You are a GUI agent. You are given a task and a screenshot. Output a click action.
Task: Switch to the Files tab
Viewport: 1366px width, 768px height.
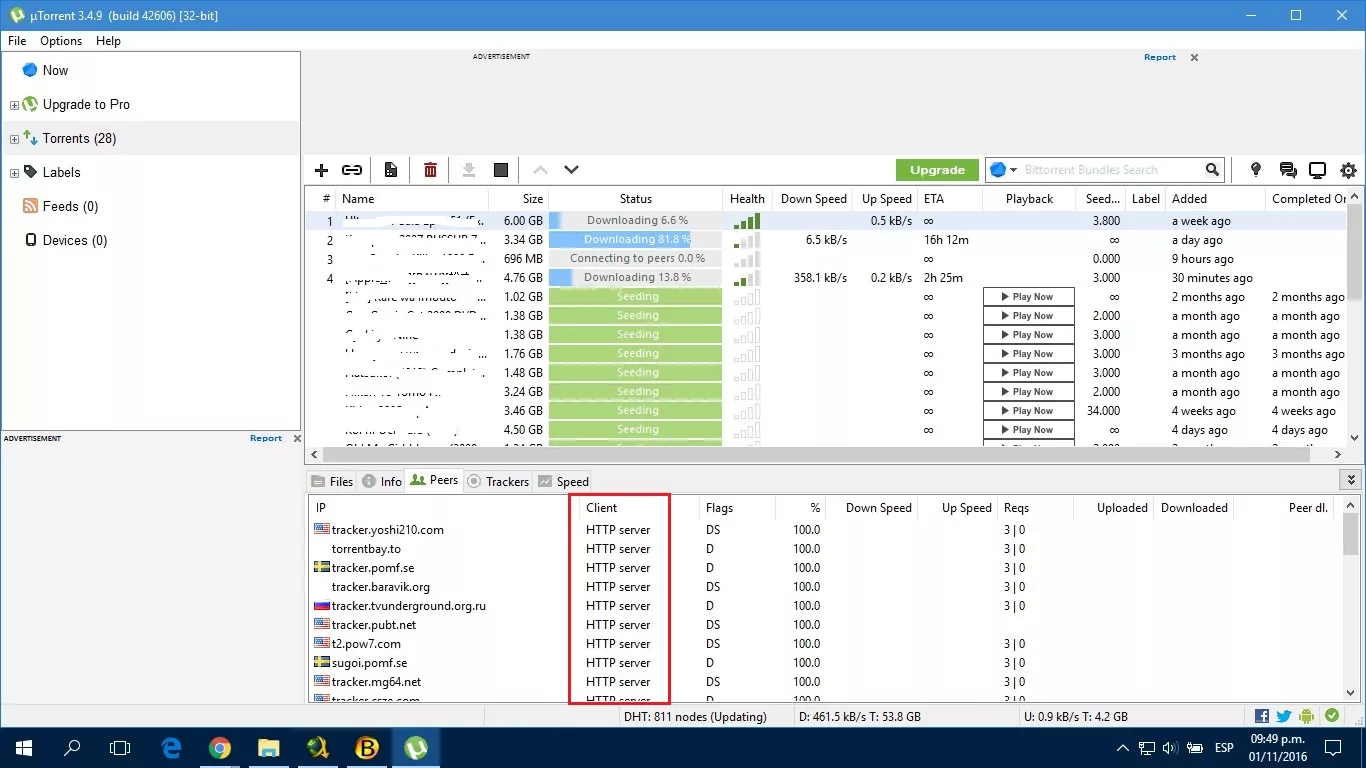click(332, 481)
